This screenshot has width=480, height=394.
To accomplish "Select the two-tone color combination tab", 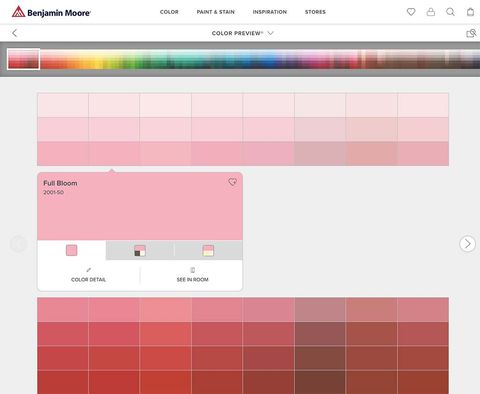I will pos(208,250).
